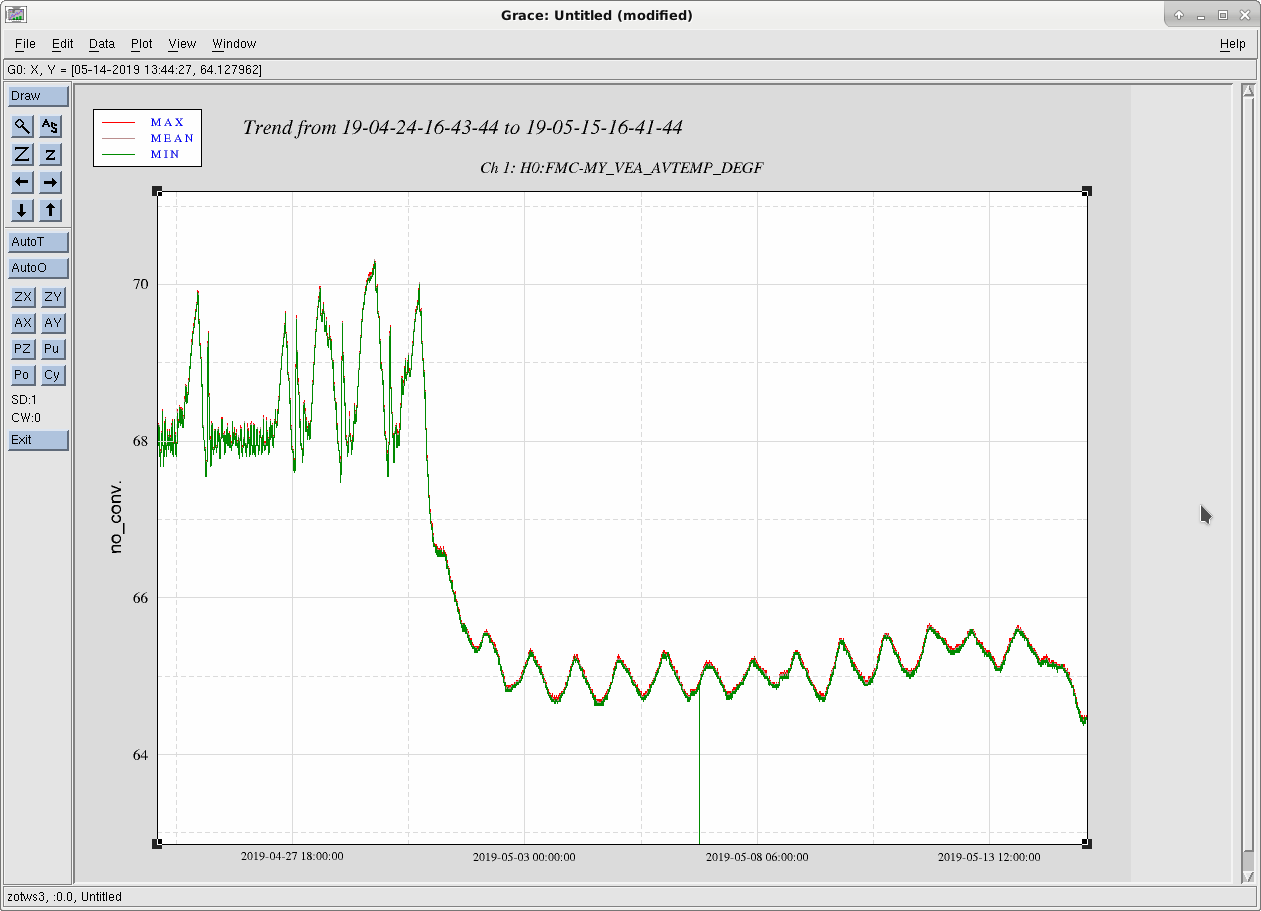
Task: Click the 'CW:0' status label
Action: [26, 418]
